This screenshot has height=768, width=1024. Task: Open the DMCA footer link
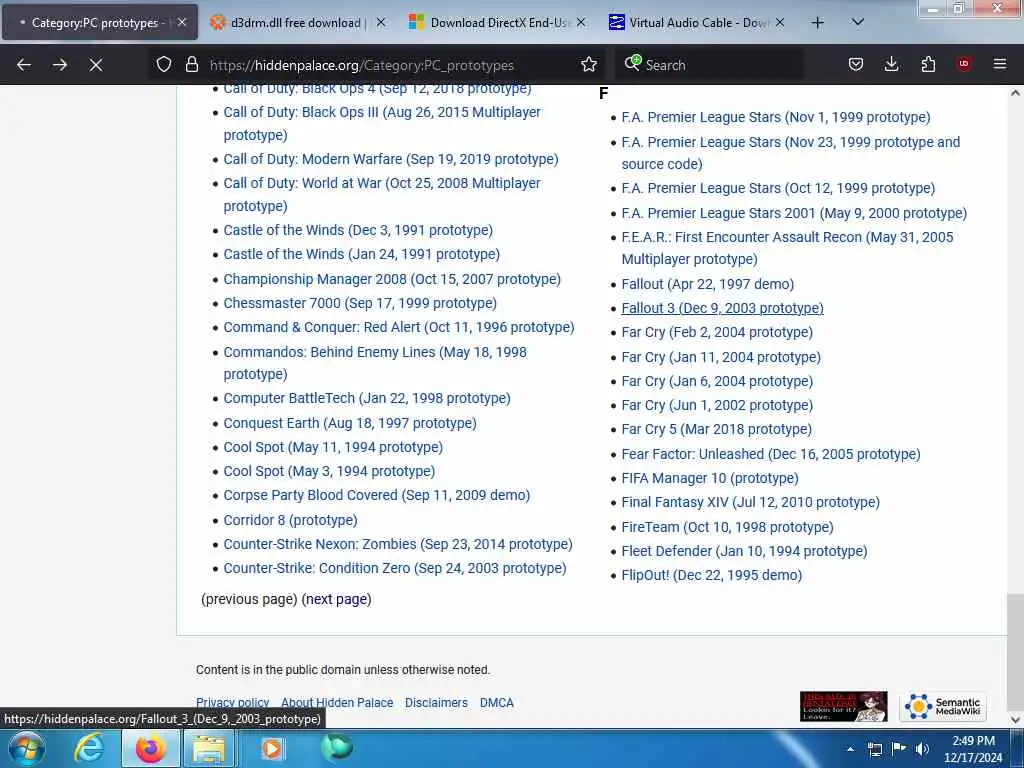496,703
